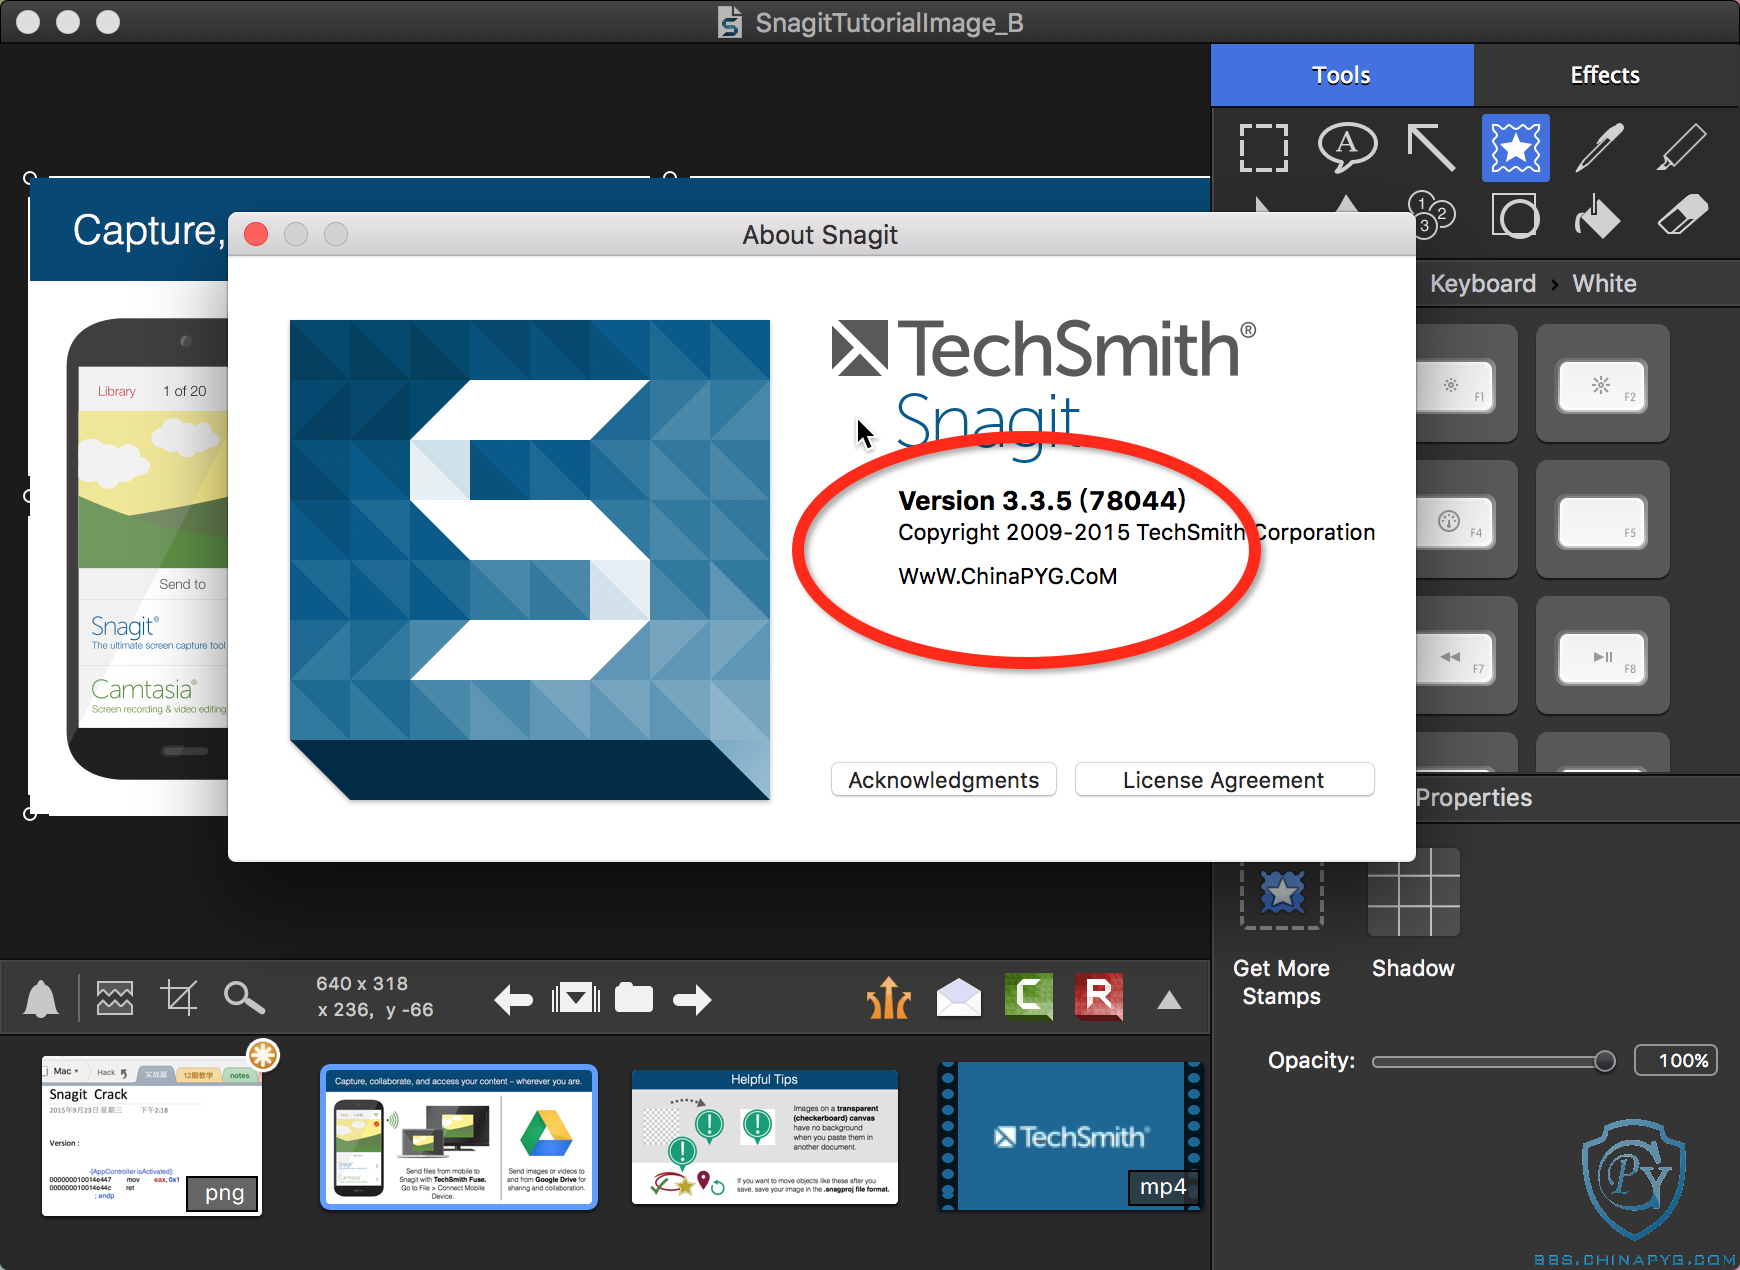The width and height of the screenshot is (1740, 1270).
Task: Select the Highlighter tool
Action: [1682, 148]
